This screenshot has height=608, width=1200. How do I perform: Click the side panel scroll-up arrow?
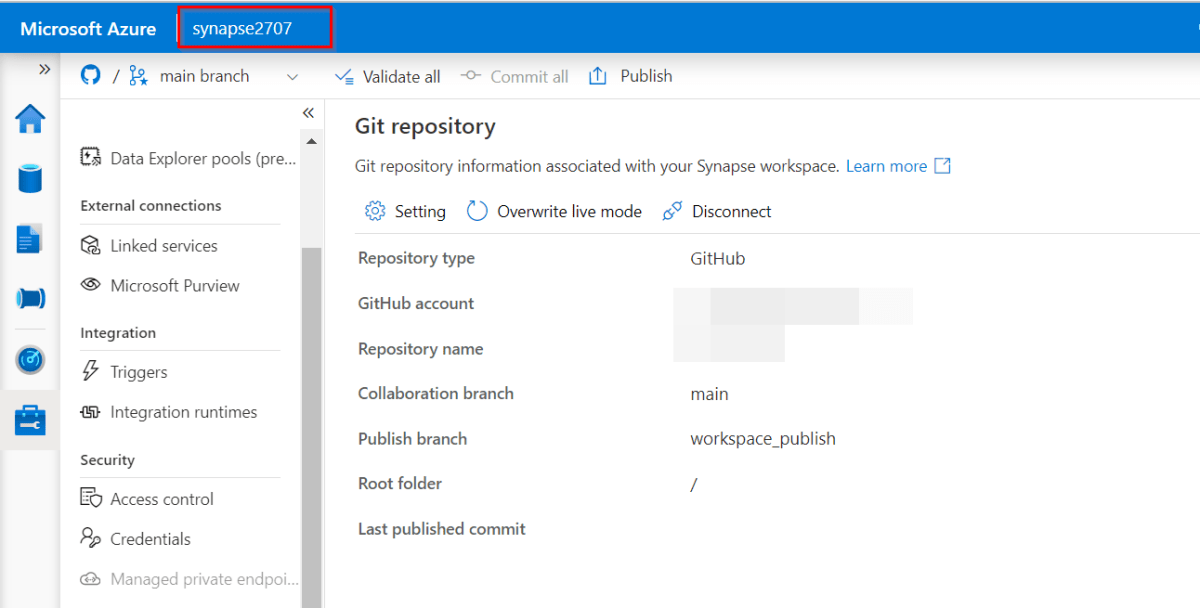point(312,141)
